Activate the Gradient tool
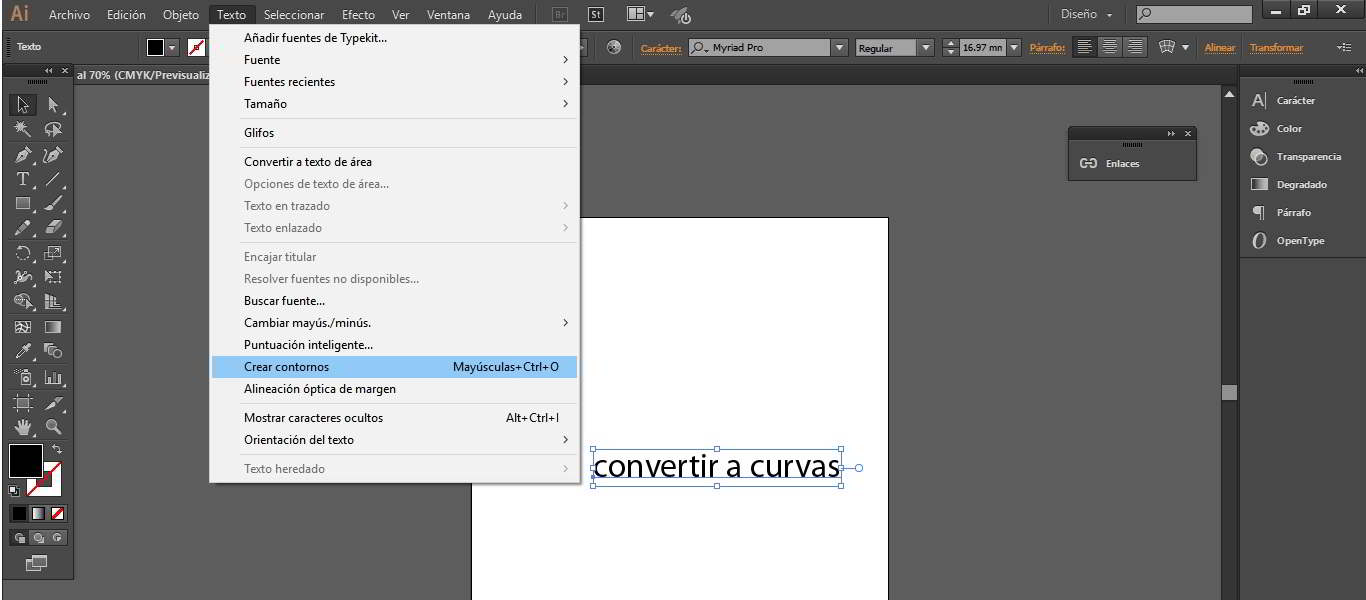The height and width of the screenshot is (600, 1366). pyautogui.click(x=53, y=327)
